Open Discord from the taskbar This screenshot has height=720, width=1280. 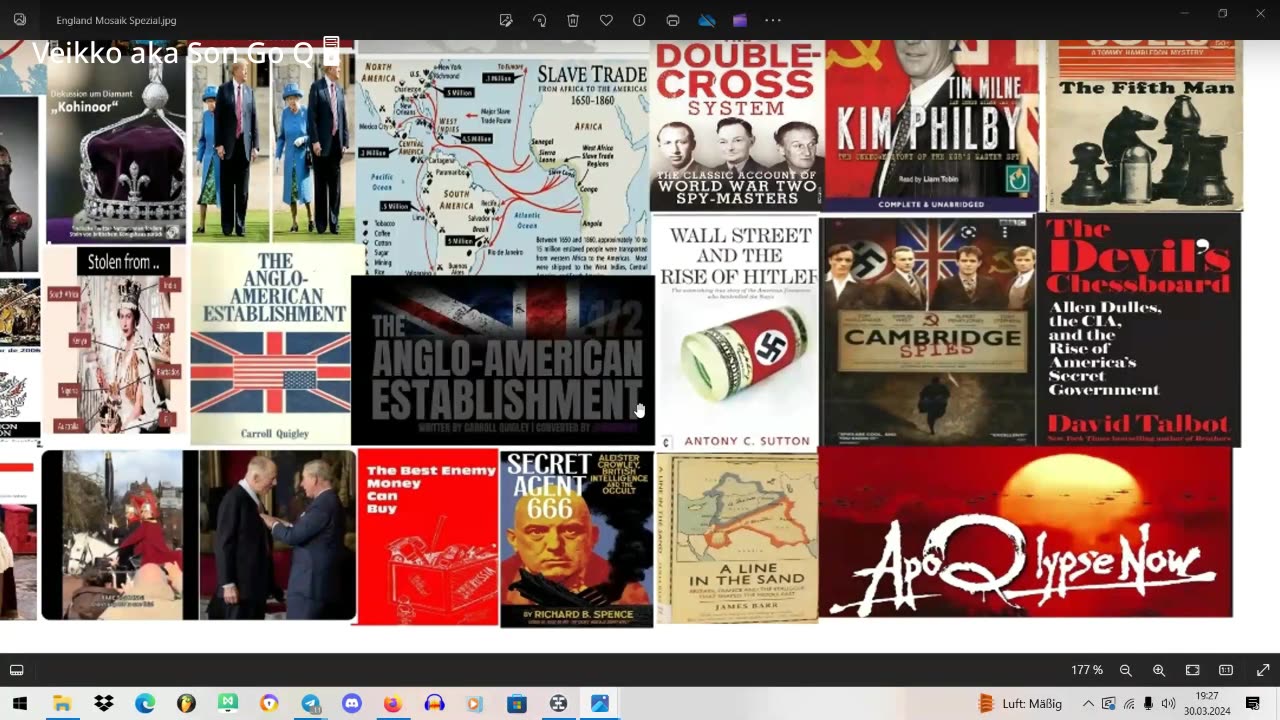pyautogui.click(x=352, y=704)
